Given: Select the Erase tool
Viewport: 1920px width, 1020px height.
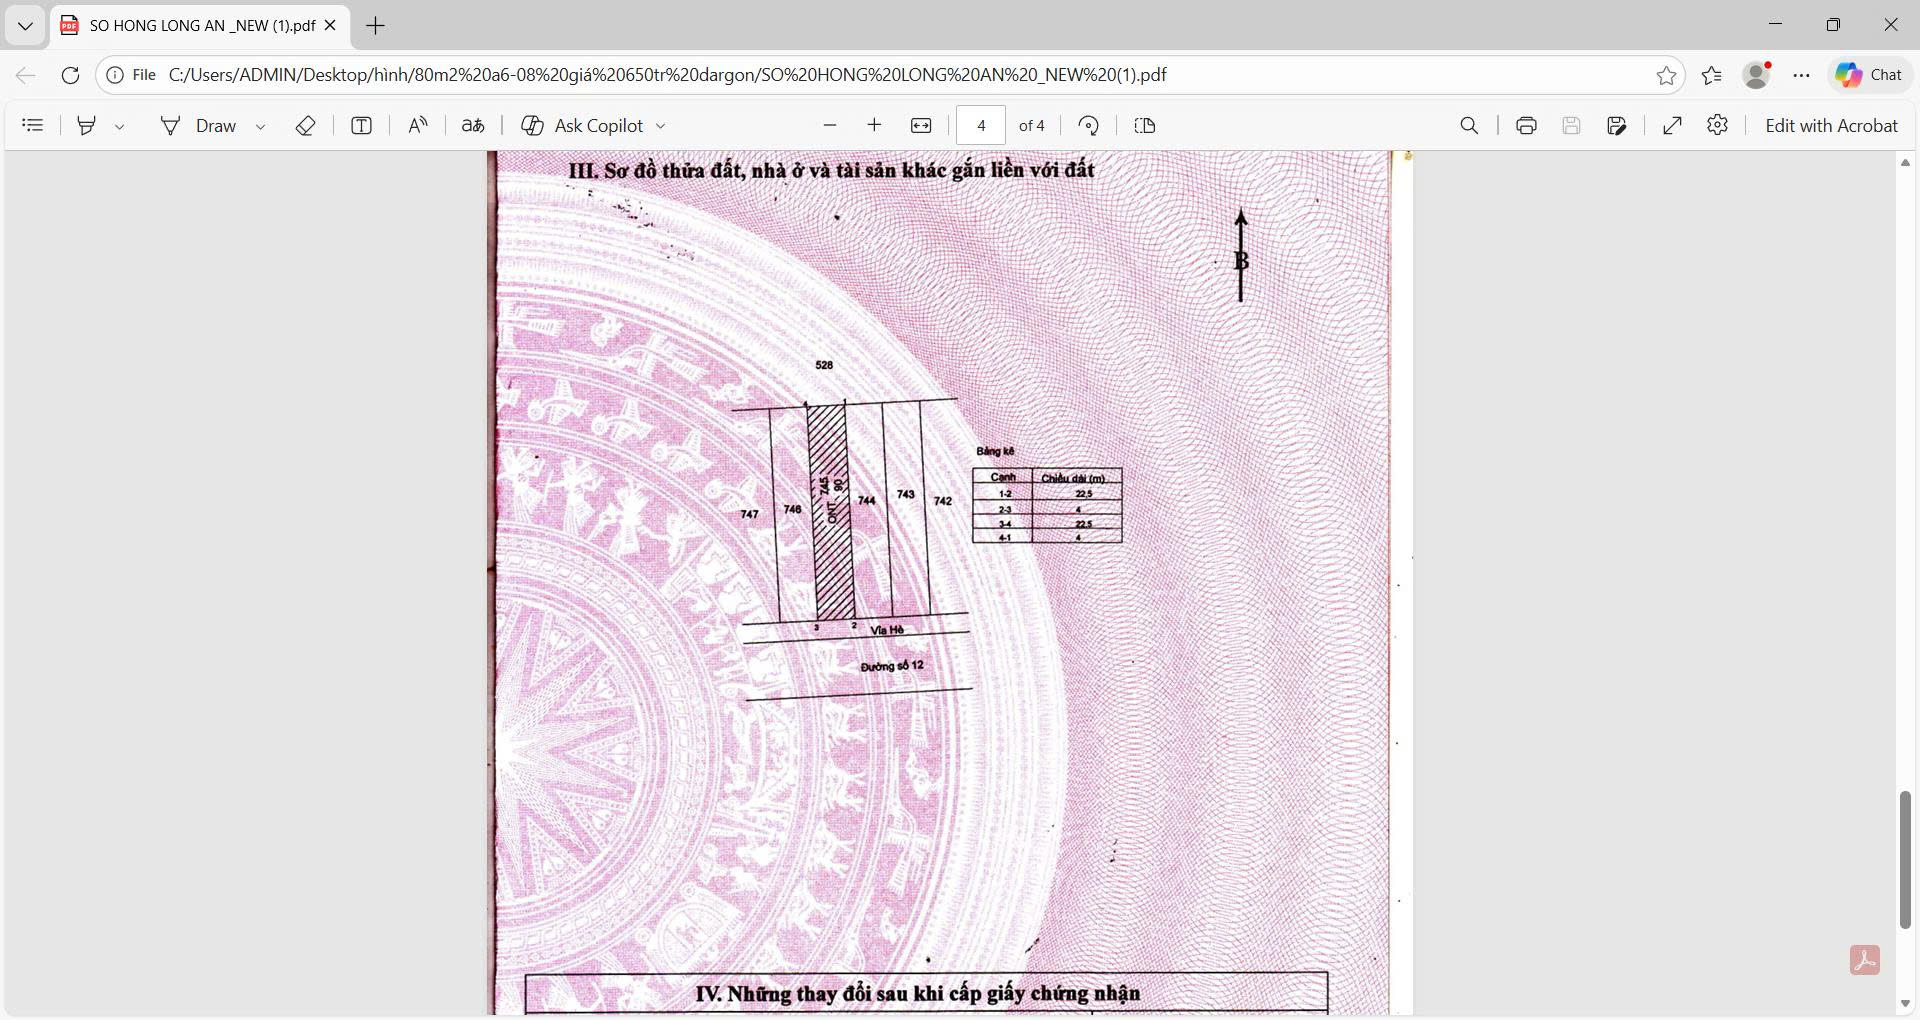Looking at the screenshot, I should click(306, 126).
